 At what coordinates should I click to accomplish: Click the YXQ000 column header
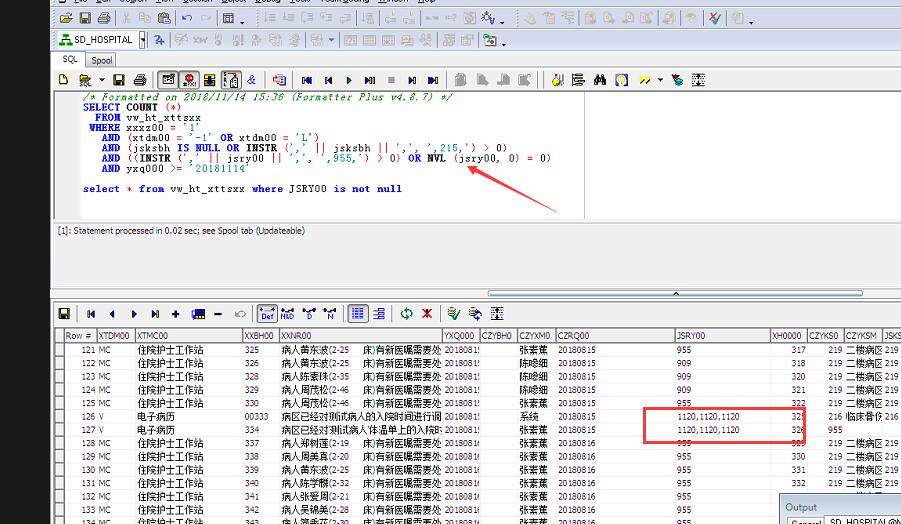[461, 336]
